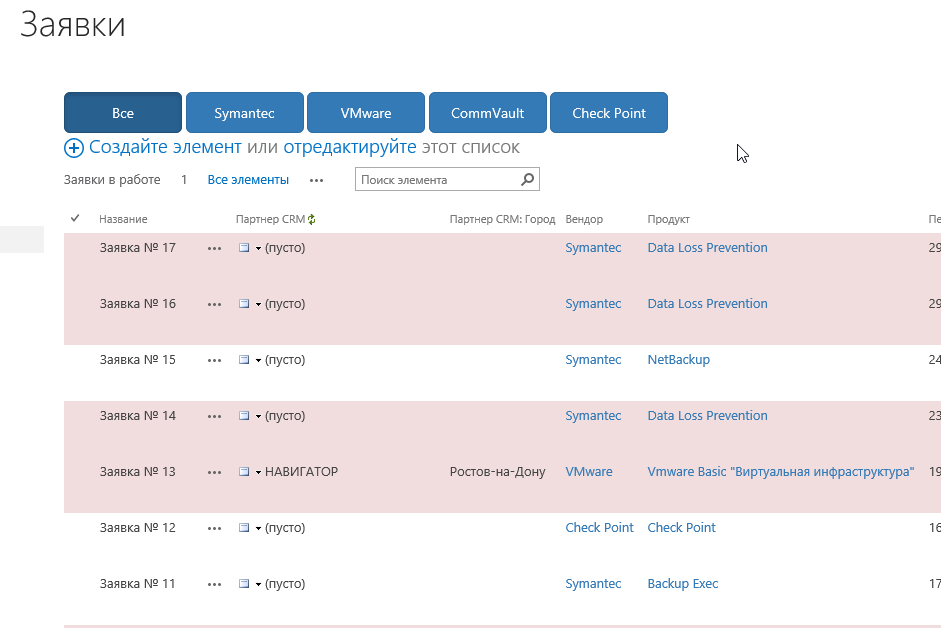Select the Заявка № 17 title text
The width and height of the screenshot is (941, 628).
click(137, 247)
